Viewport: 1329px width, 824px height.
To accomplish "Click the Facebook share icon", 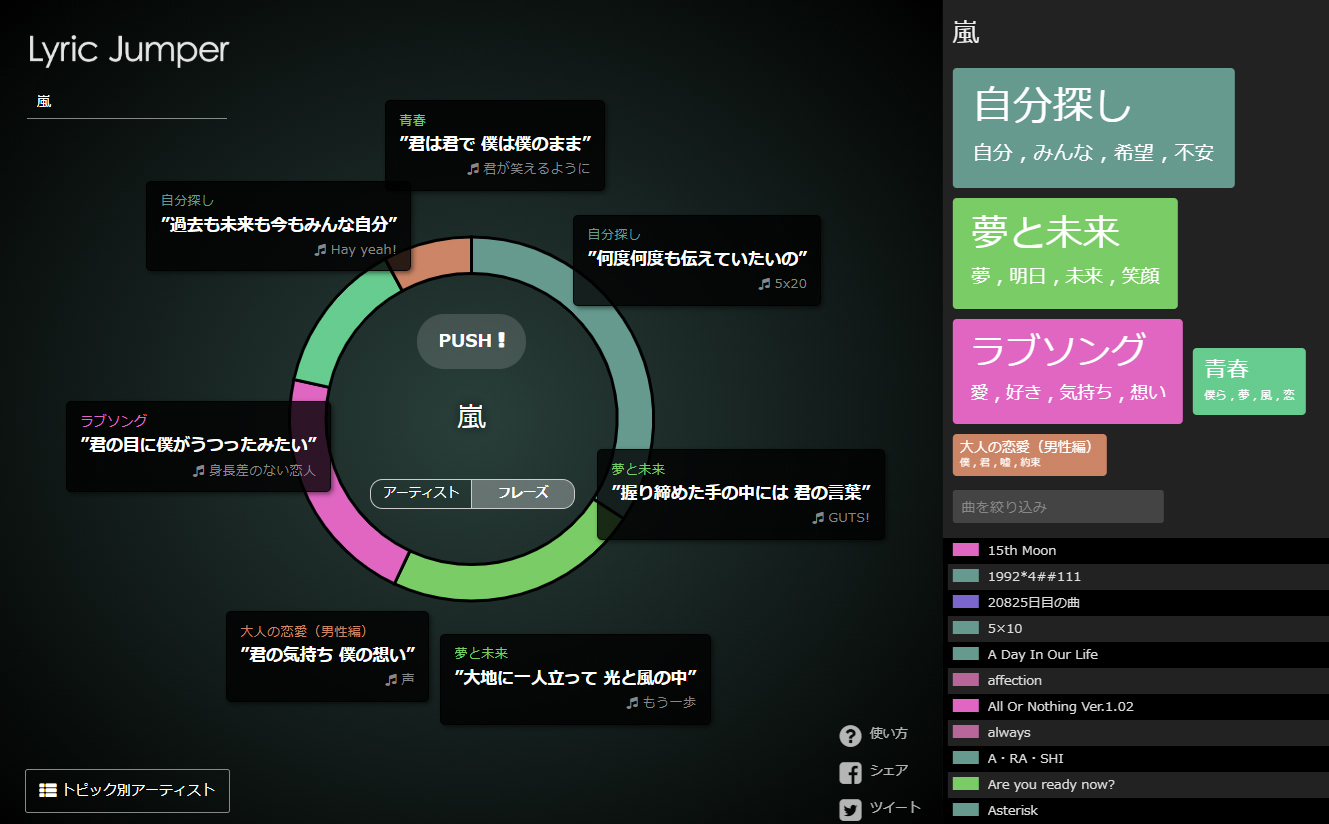I will pyautogui.click(x=850, y=773).
